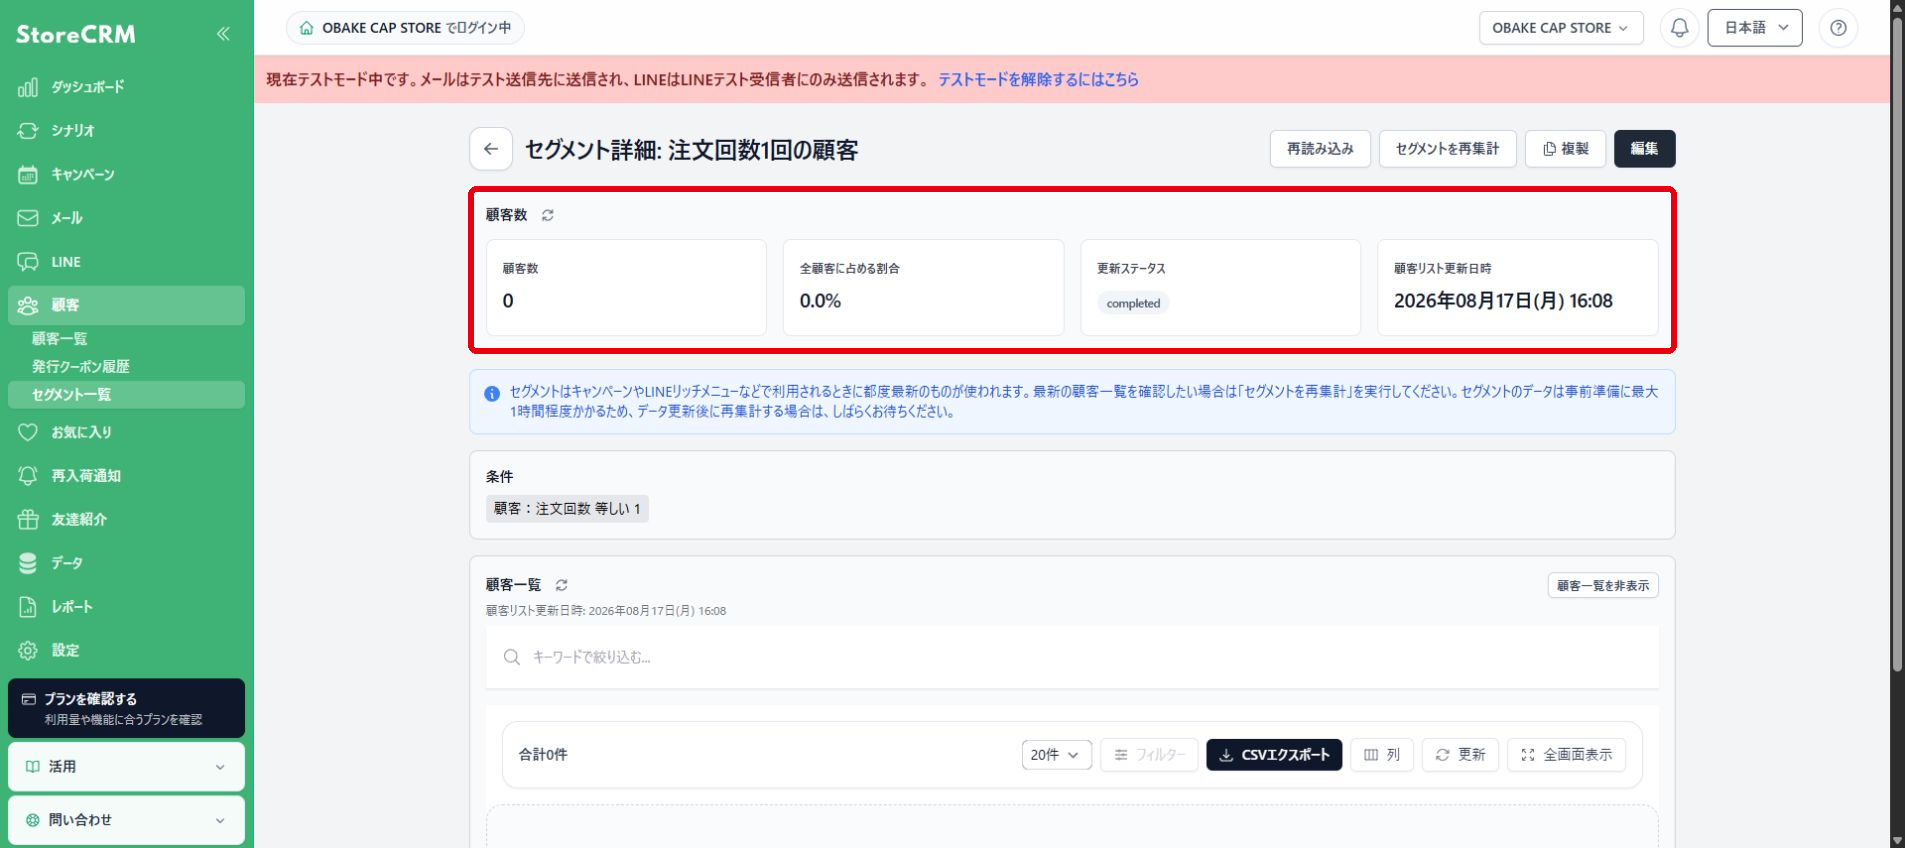Viewport: 1905px width, 848px height.
Task: Select セグメント一覧 submenu item
Action: (126, 395)
